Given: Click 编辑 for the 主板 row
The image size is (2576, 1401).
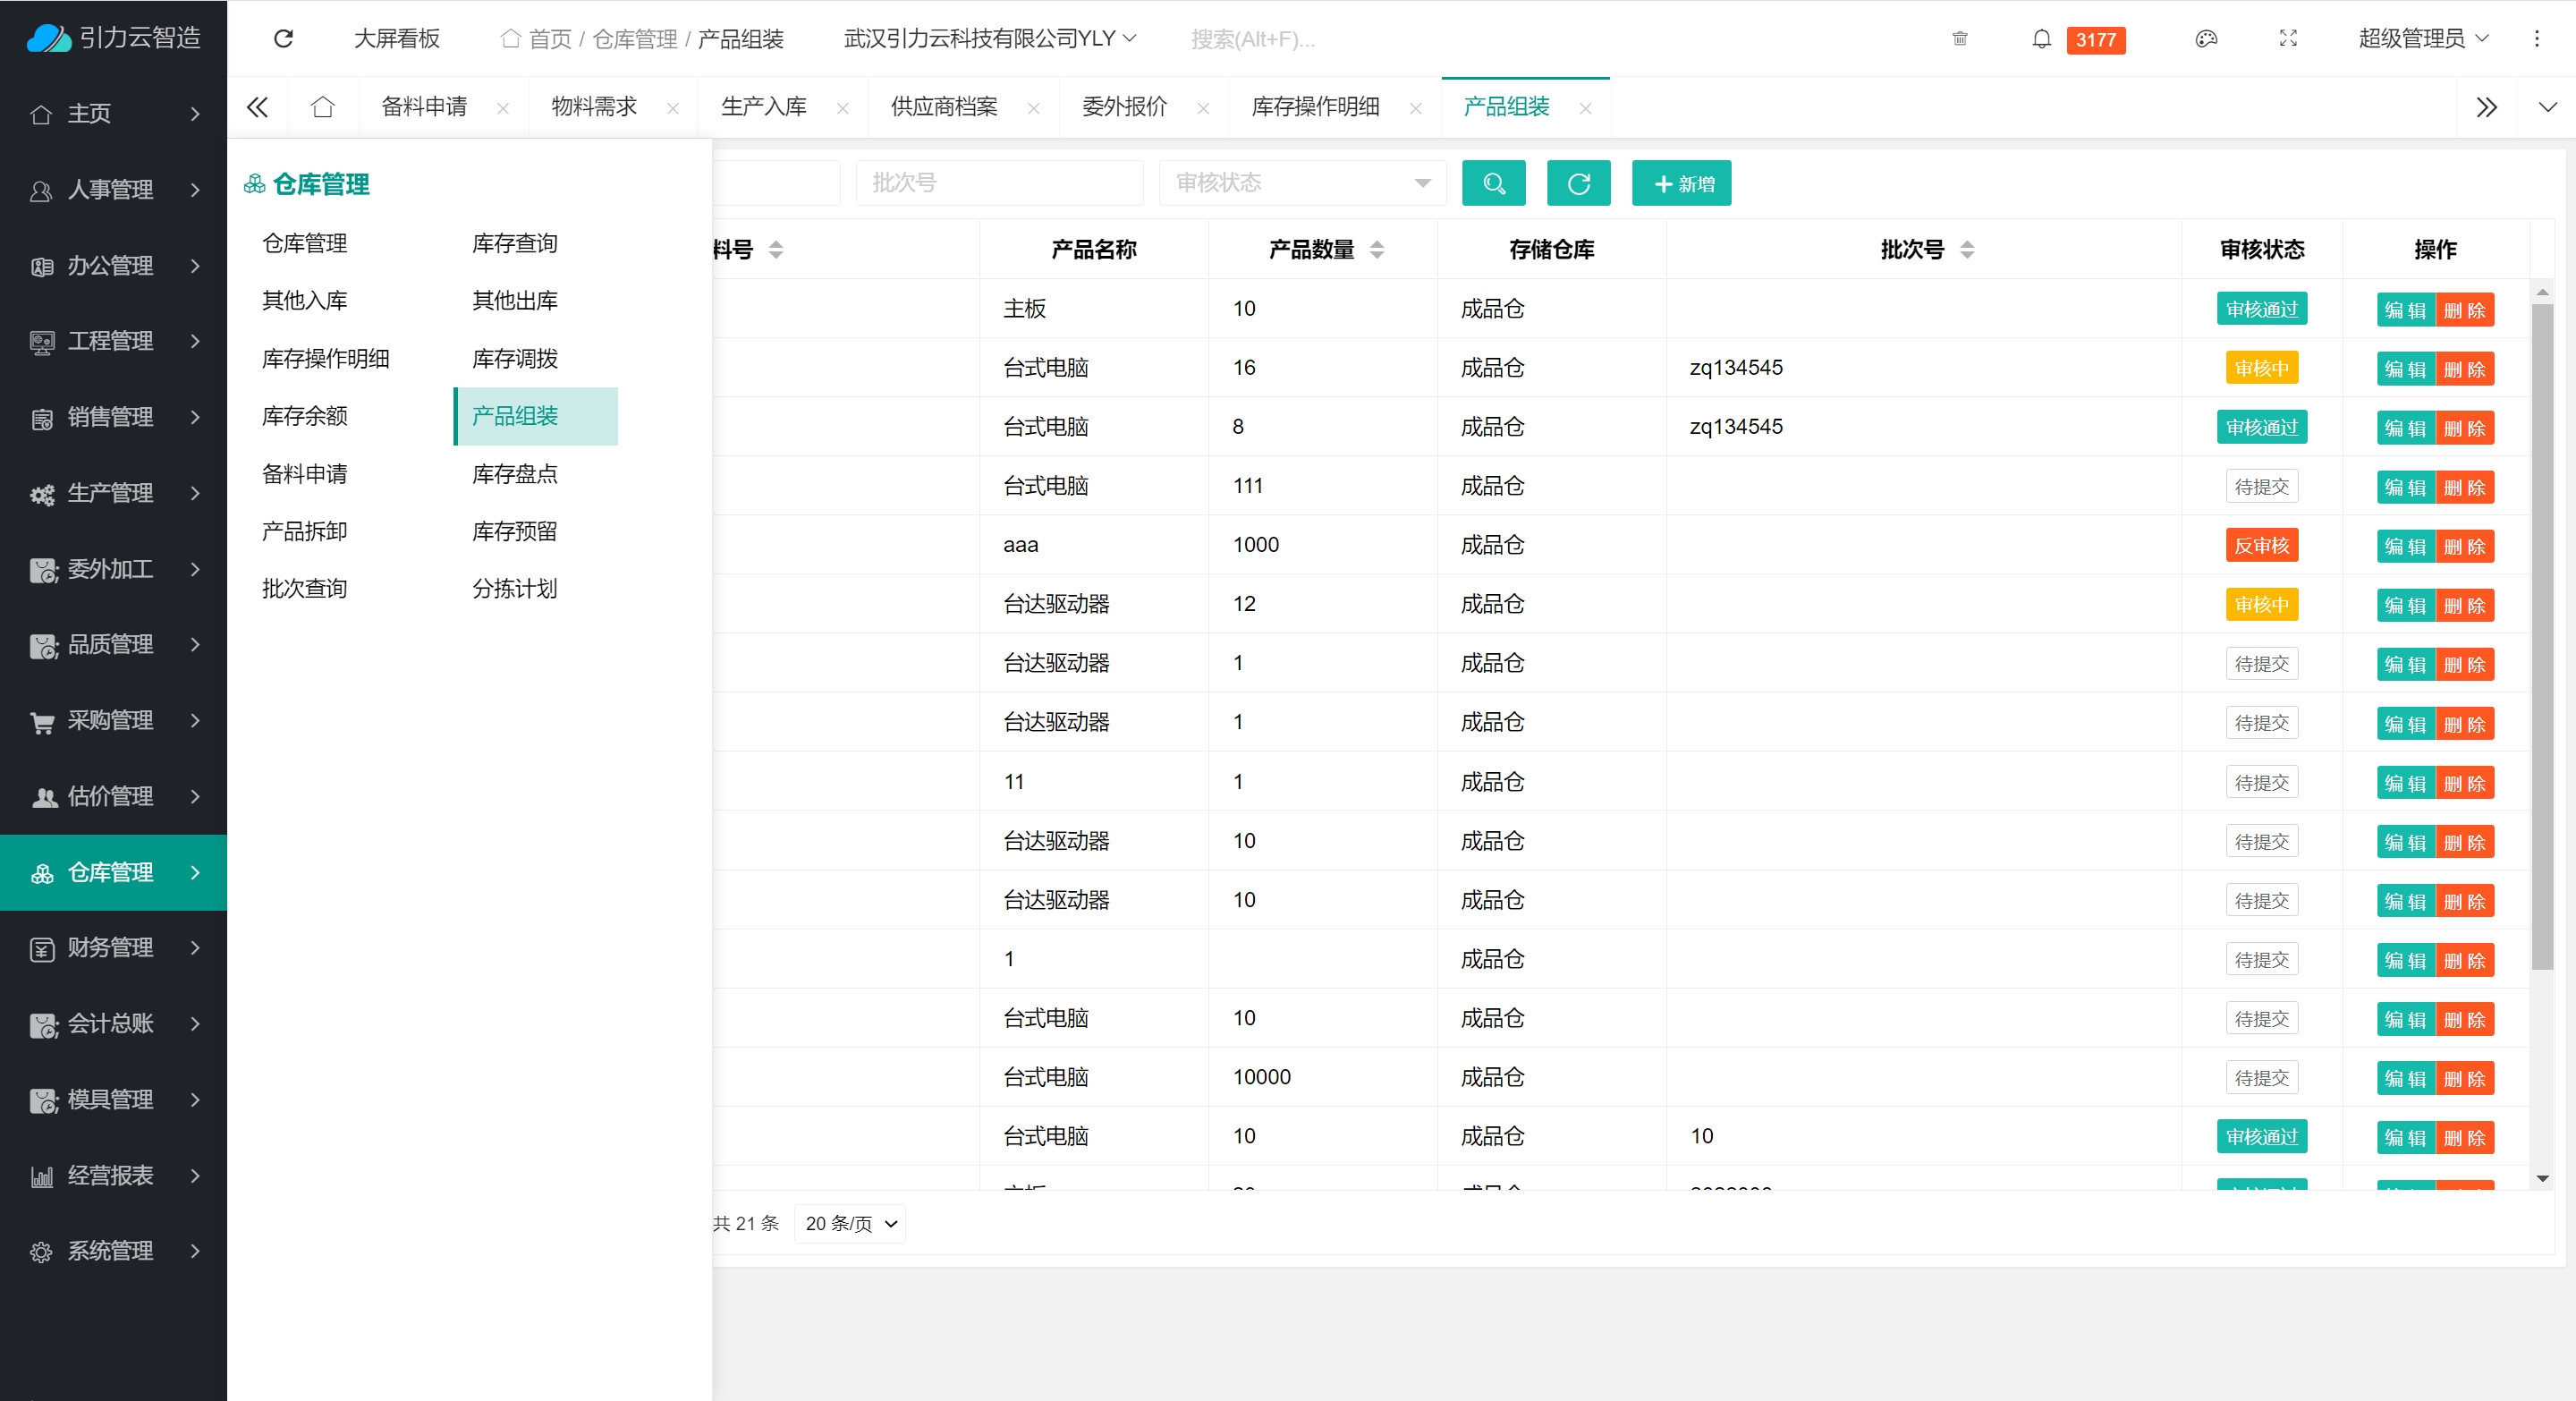Looking at the screenshot, I should tap(2404, 310).
